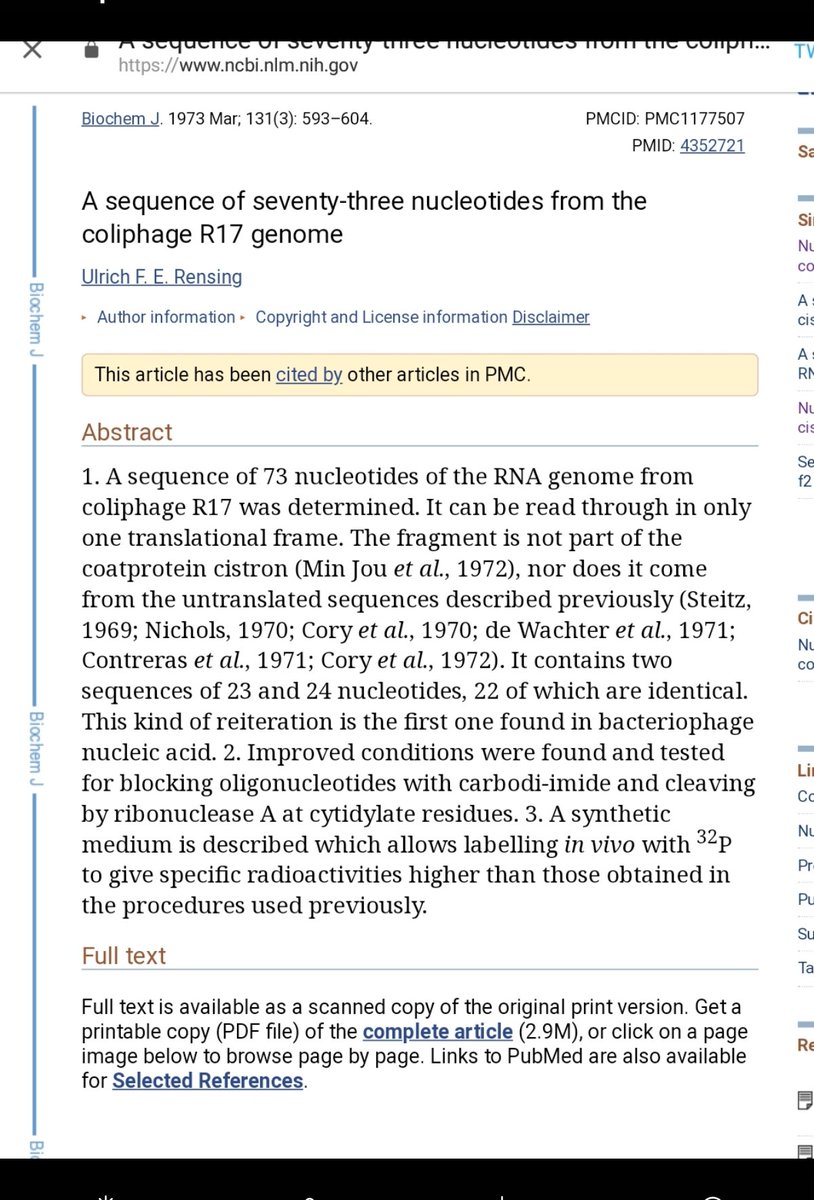Click the Abstract section heading

pos(127,432)
